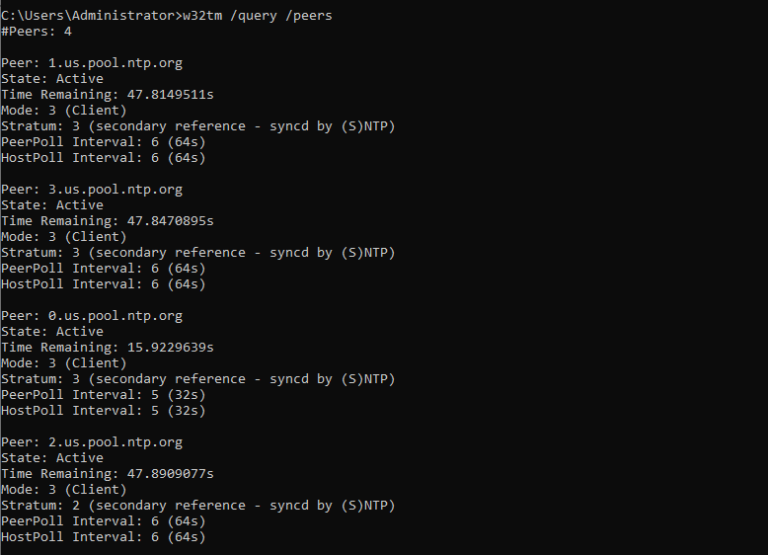Click the 1.us.pool.ntp.org peer name
The height and width of the screenshot is (555, 768).
(x=115, y=63)
